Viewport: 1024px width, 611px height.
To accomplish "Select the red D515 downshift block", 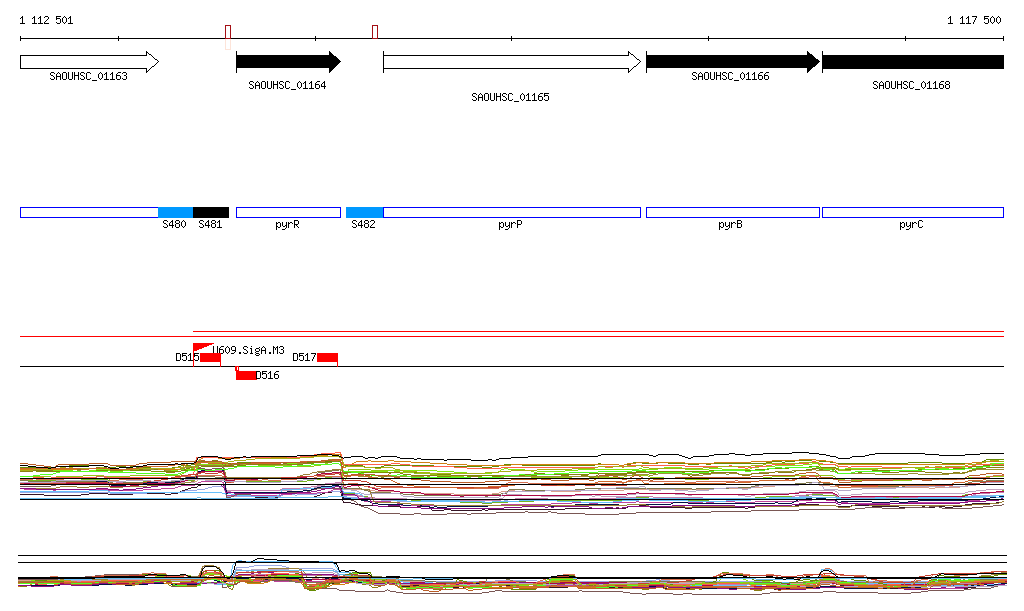I will coord(210,358).
